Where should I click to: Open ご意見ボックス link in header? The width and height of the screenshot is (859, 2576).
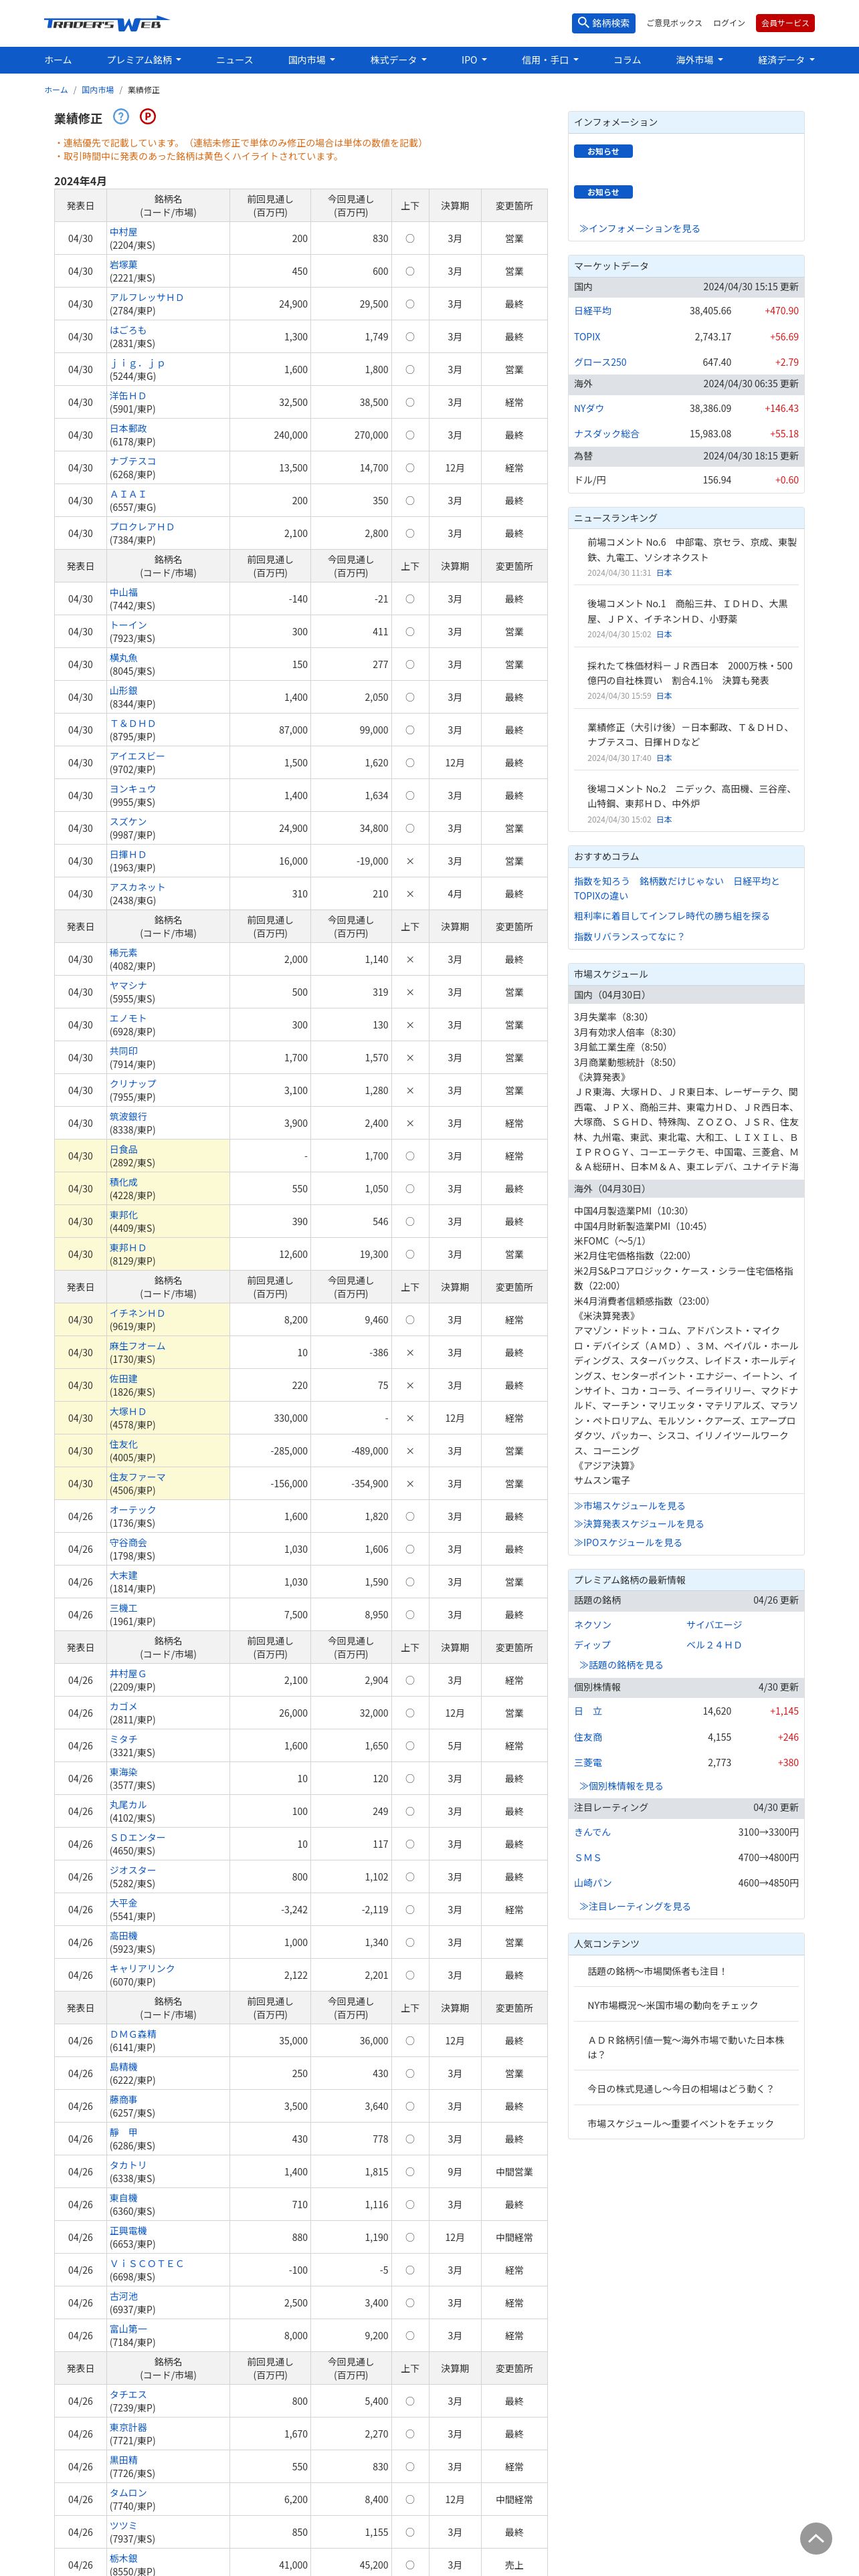pyautogui.click(x=674, y=23)
